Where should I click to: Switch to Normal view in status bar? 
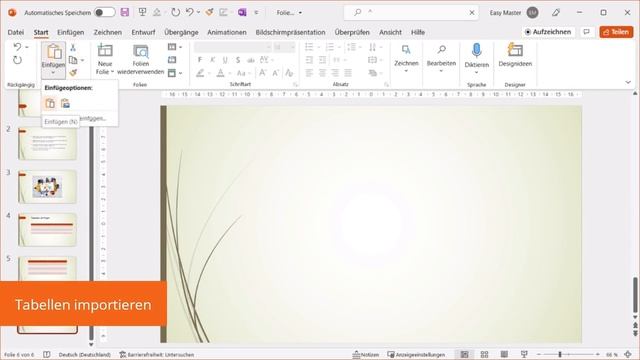(x=464, y=354)
